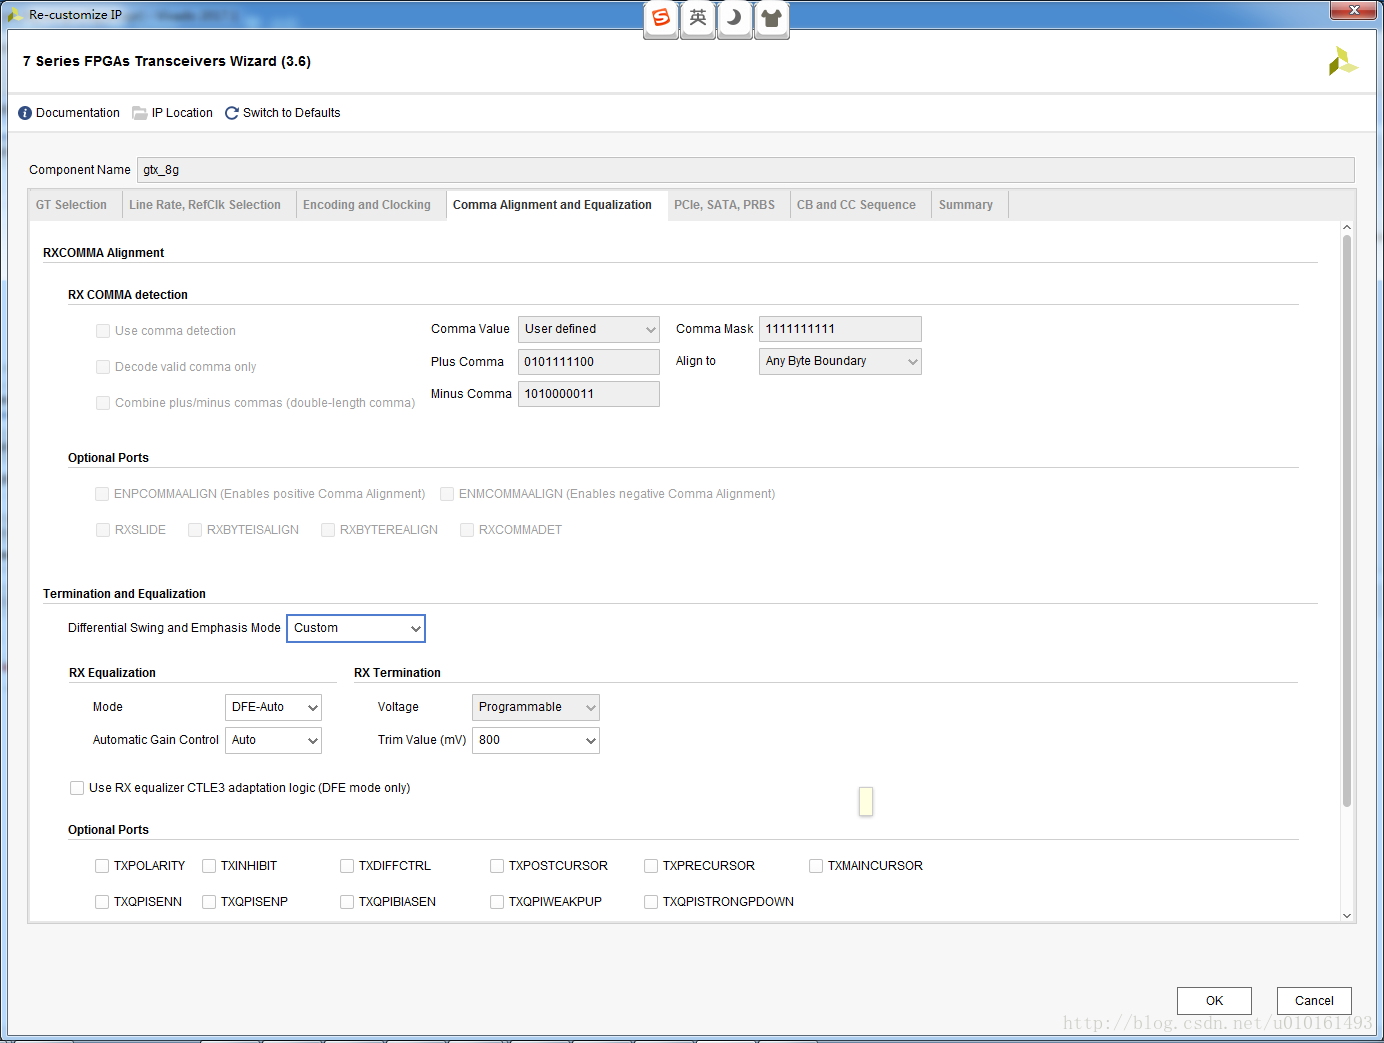Open the RX Termination Voltage dropdown
Image resolution: width=1384 pixels, height=1043 pixels.
click(536, 707)
